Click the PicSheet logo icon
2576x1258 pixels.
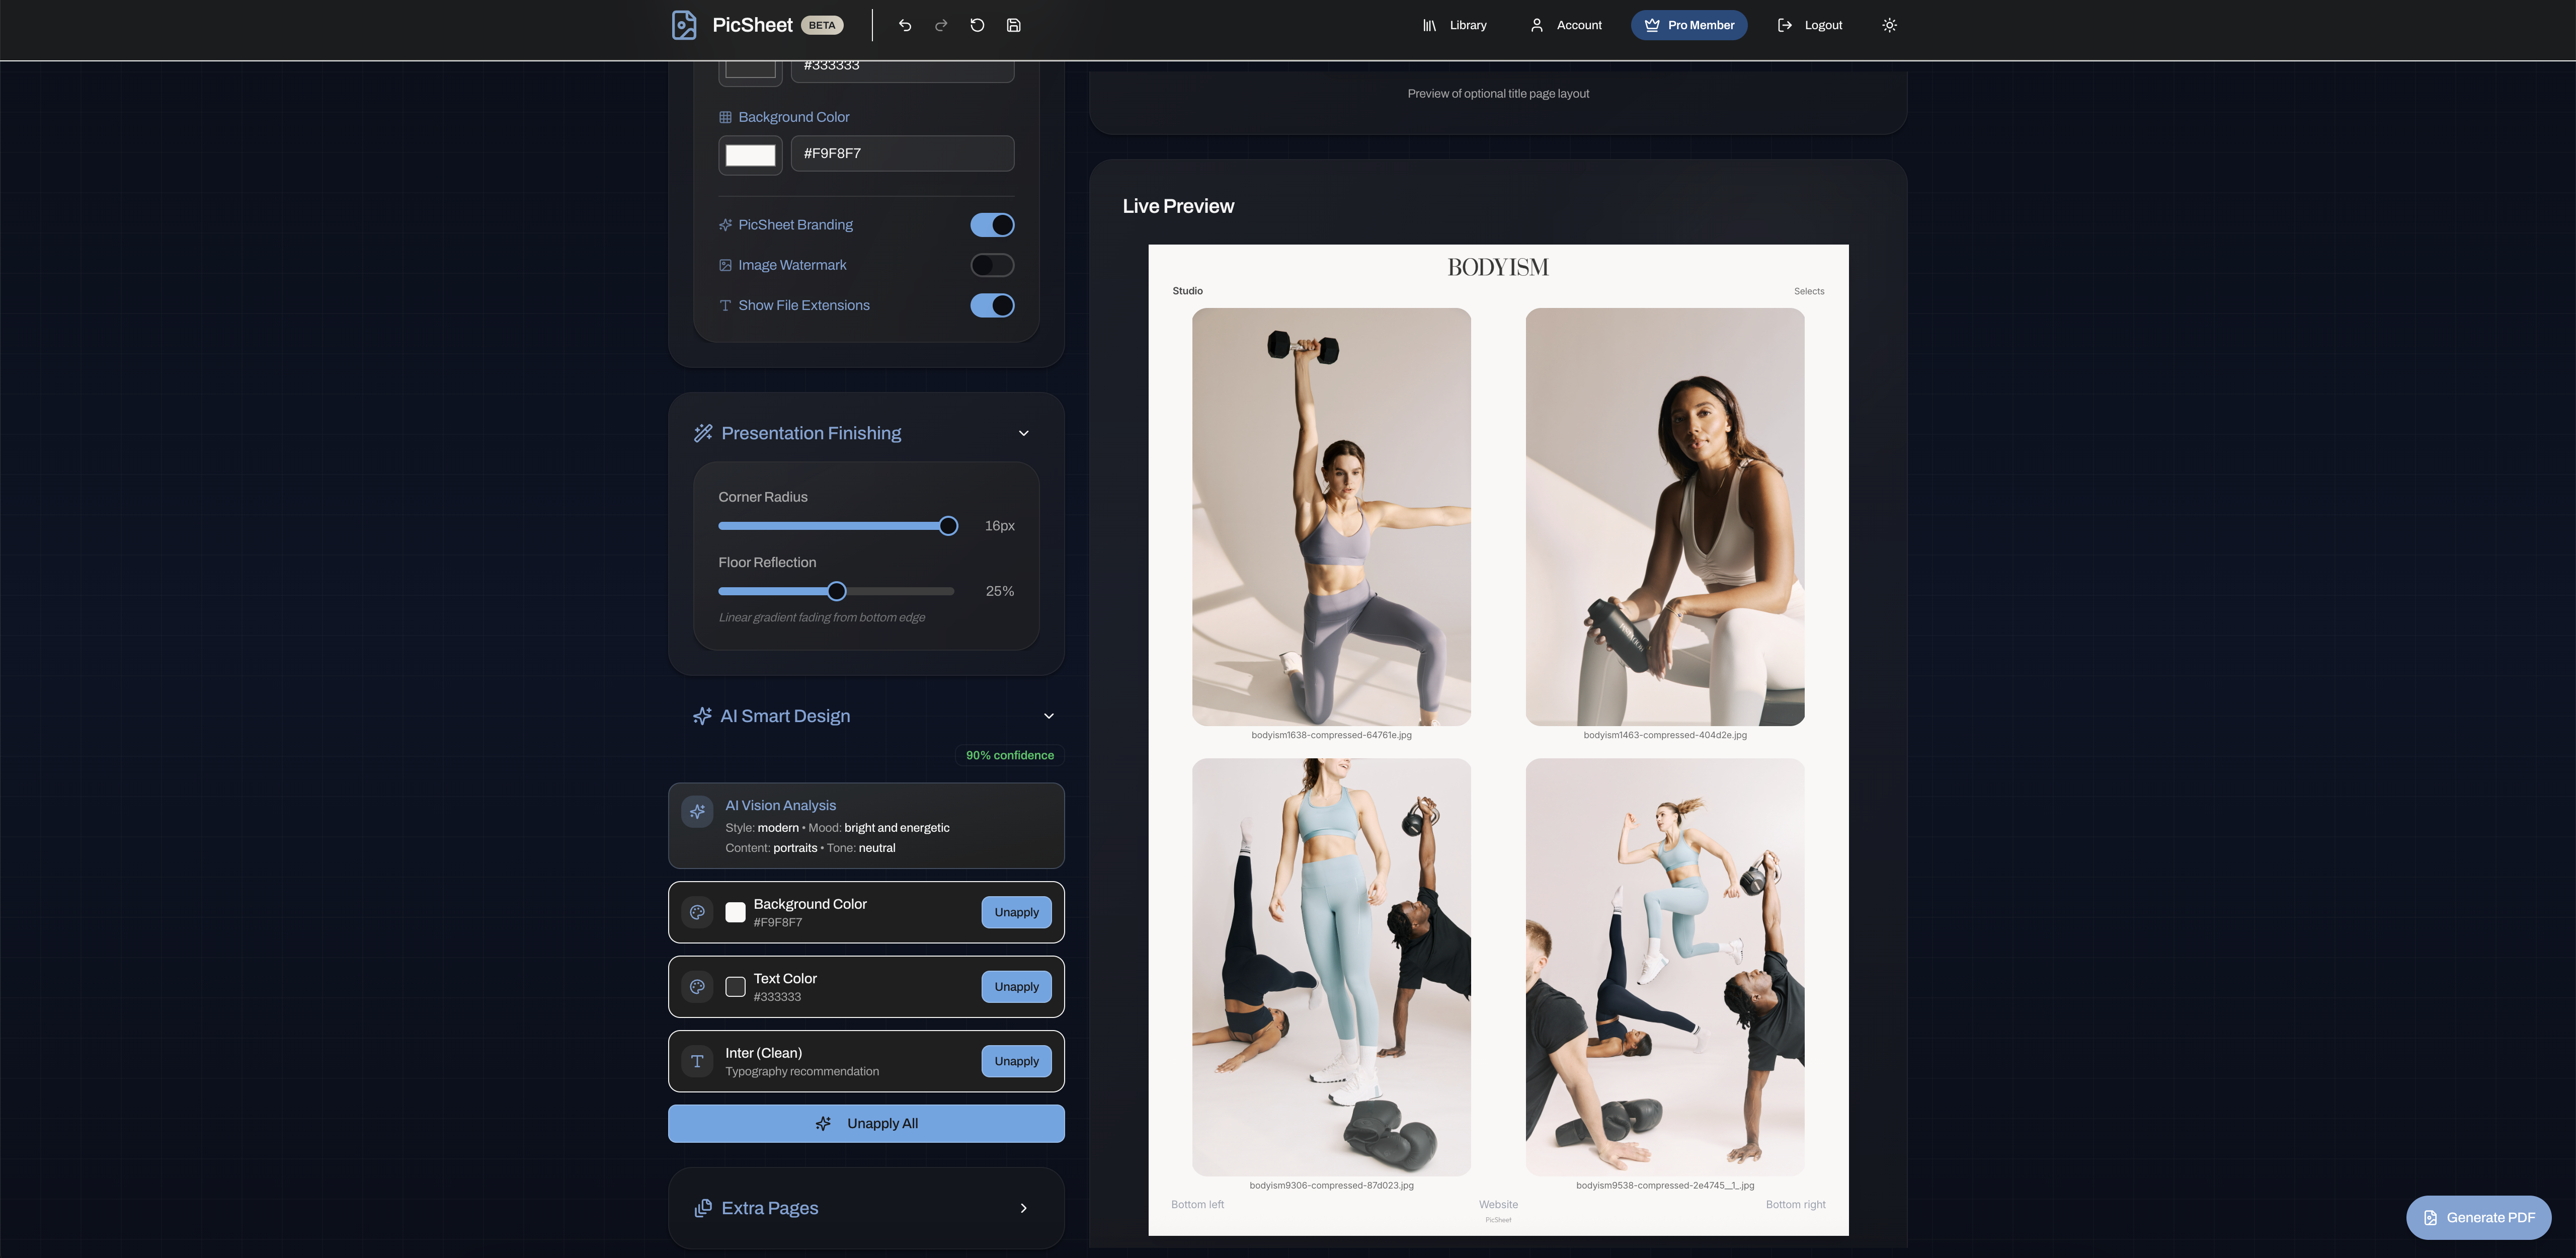(x=684, y=25)
